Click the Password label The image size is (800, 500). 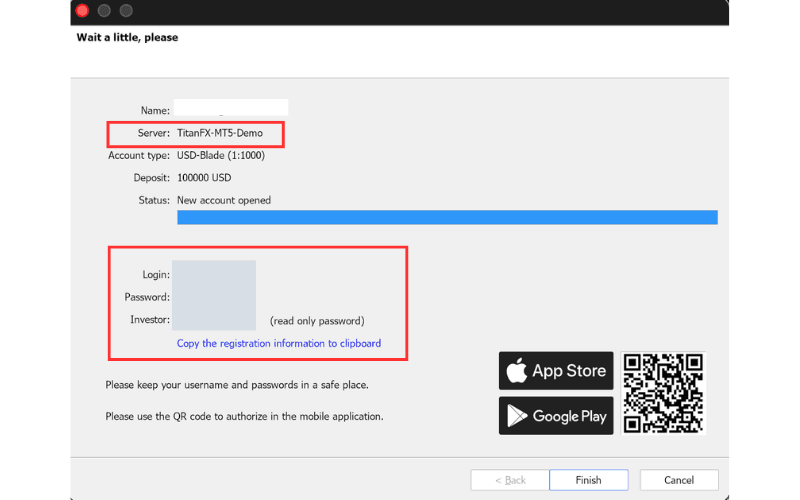coord(147,297)
